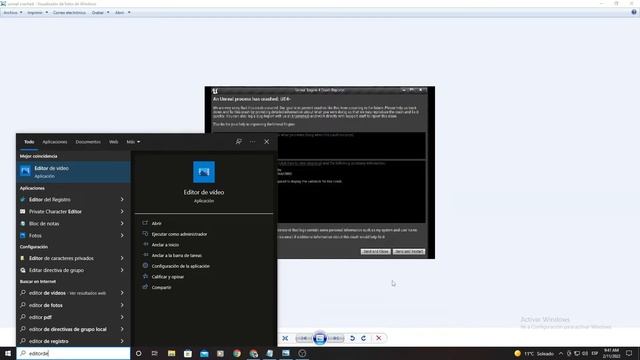Click the ESP language indicator

[x=595, y=353]
